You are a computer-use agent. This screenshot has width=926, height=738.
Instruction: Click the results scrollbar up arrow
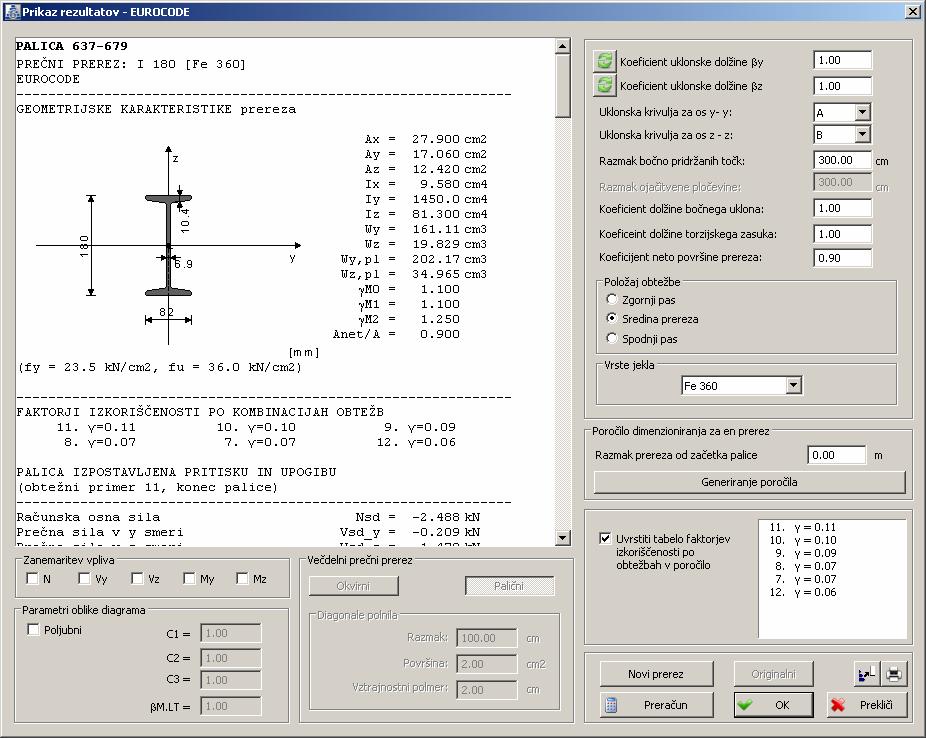click(x=562, y=46)
